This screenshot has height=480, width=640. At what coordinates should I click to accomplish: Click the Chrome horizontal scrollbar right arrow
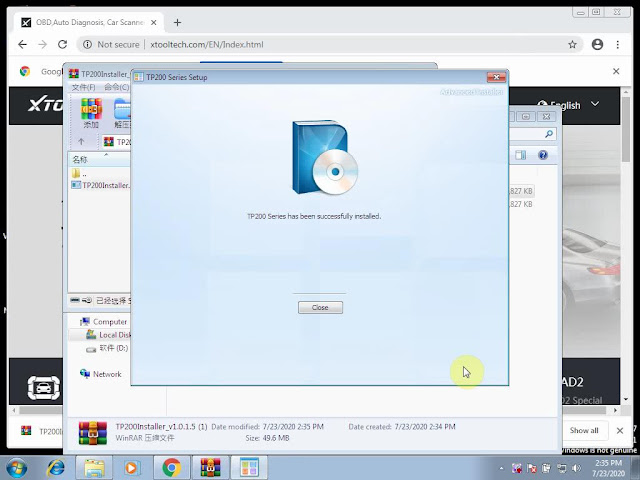[616, 409]
